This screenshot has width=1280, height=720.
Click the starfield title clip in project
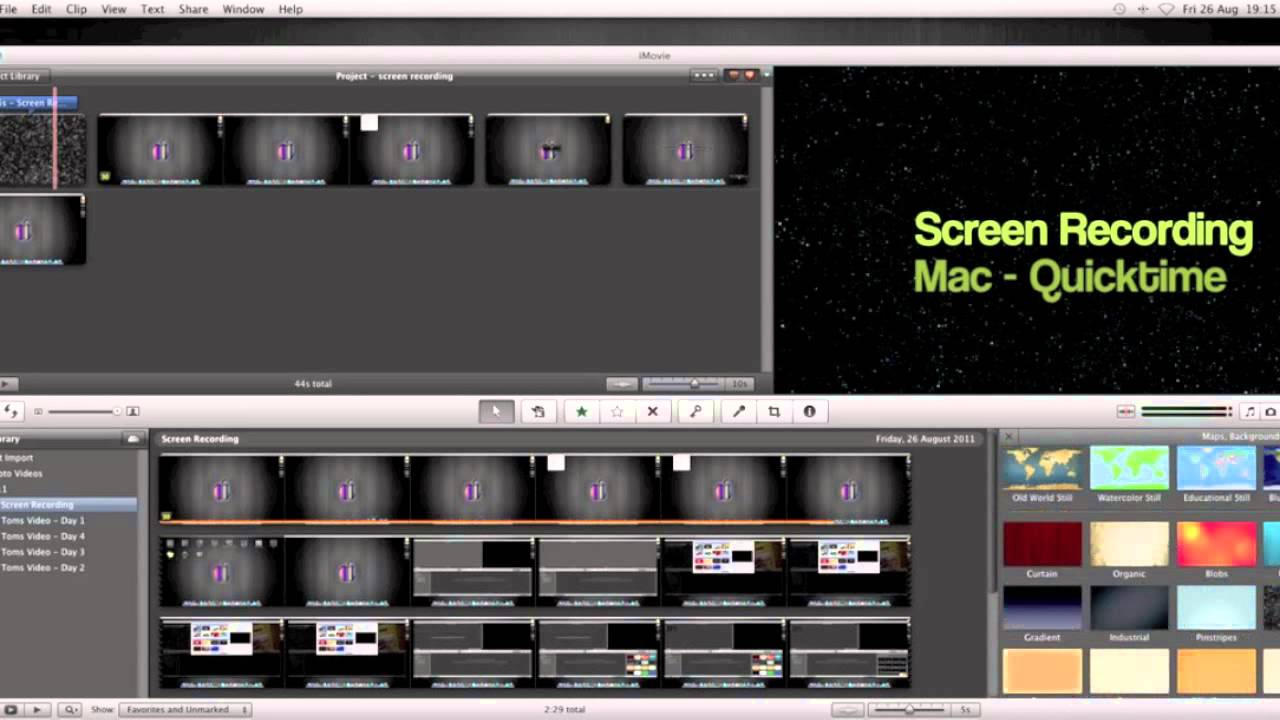tap(42, 150)
